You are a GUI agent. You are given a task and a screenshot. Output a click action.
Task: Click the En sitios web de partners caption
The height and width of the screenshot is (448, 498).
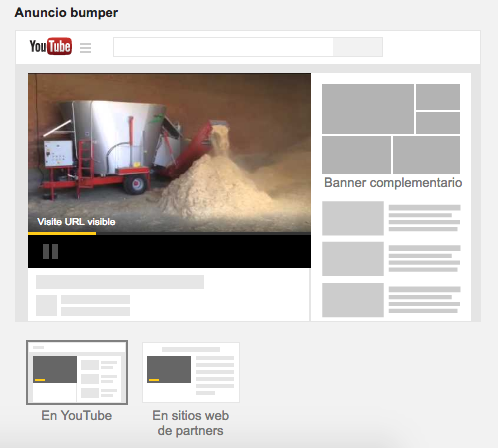coord(191,423)
